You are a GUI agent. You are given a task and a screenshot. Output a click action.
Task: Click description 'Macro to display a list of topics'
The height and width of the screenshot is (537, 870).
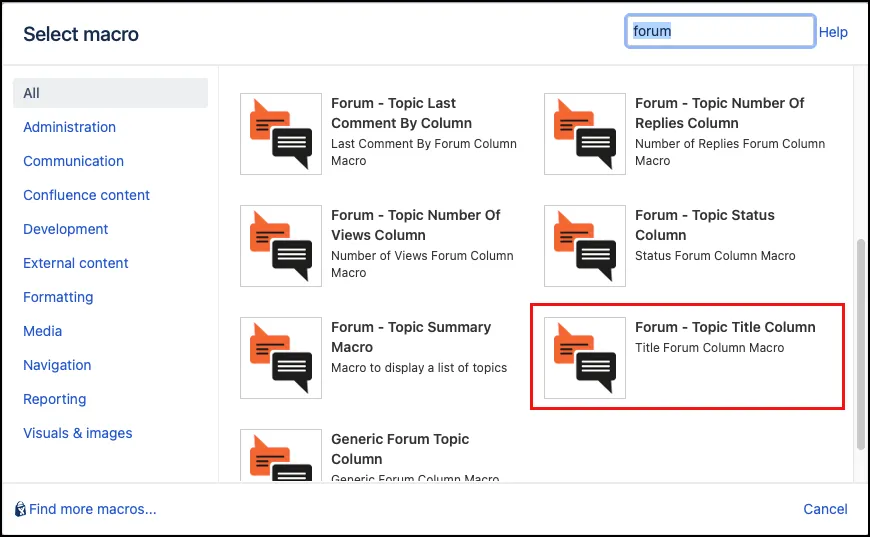(419, 368)
